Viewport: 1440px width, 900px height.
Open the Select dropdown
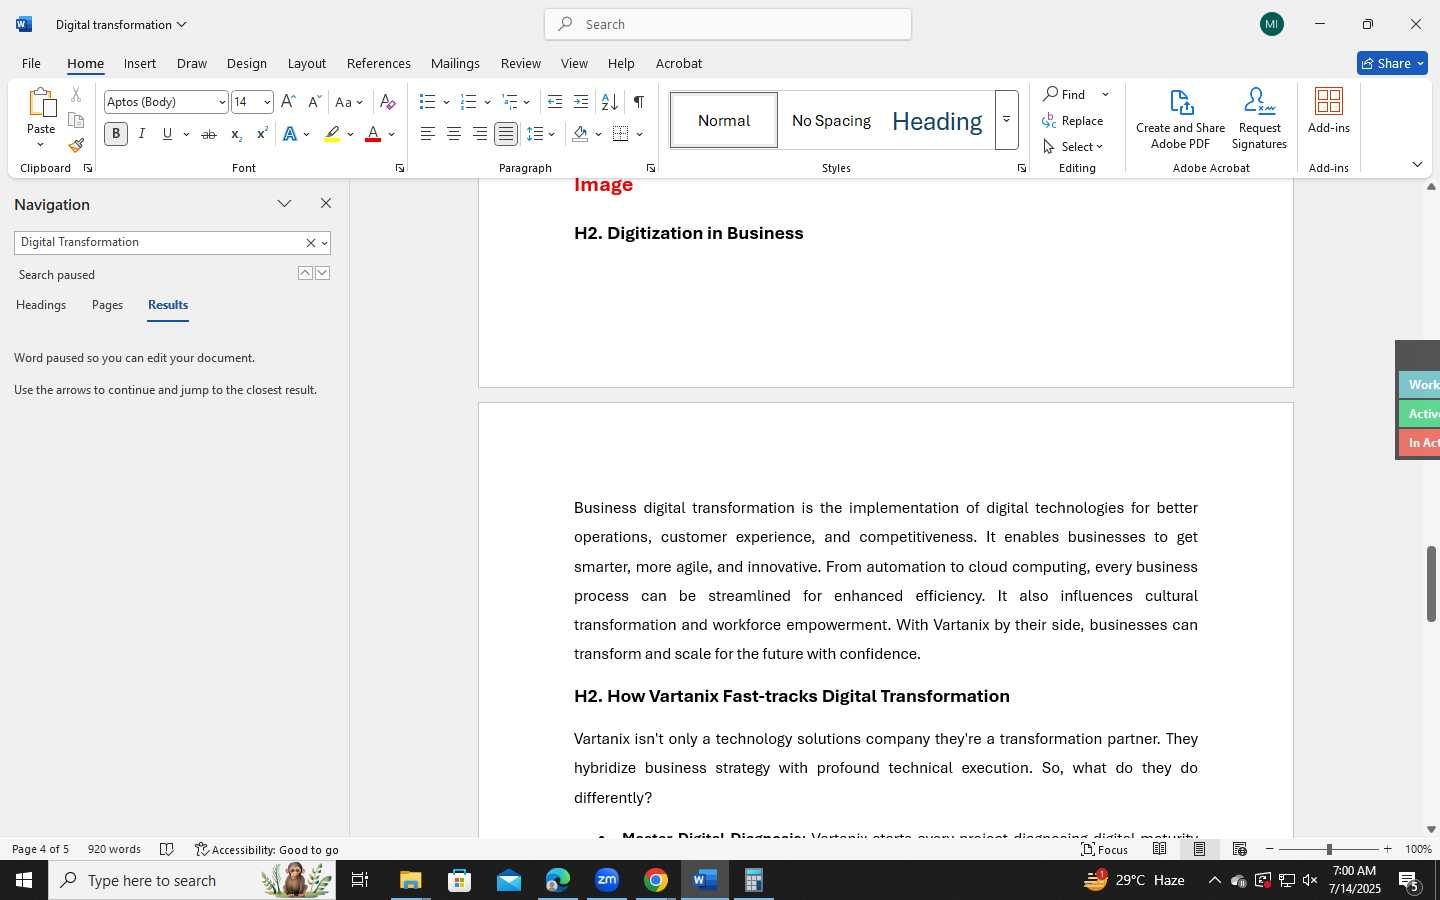1073,146
